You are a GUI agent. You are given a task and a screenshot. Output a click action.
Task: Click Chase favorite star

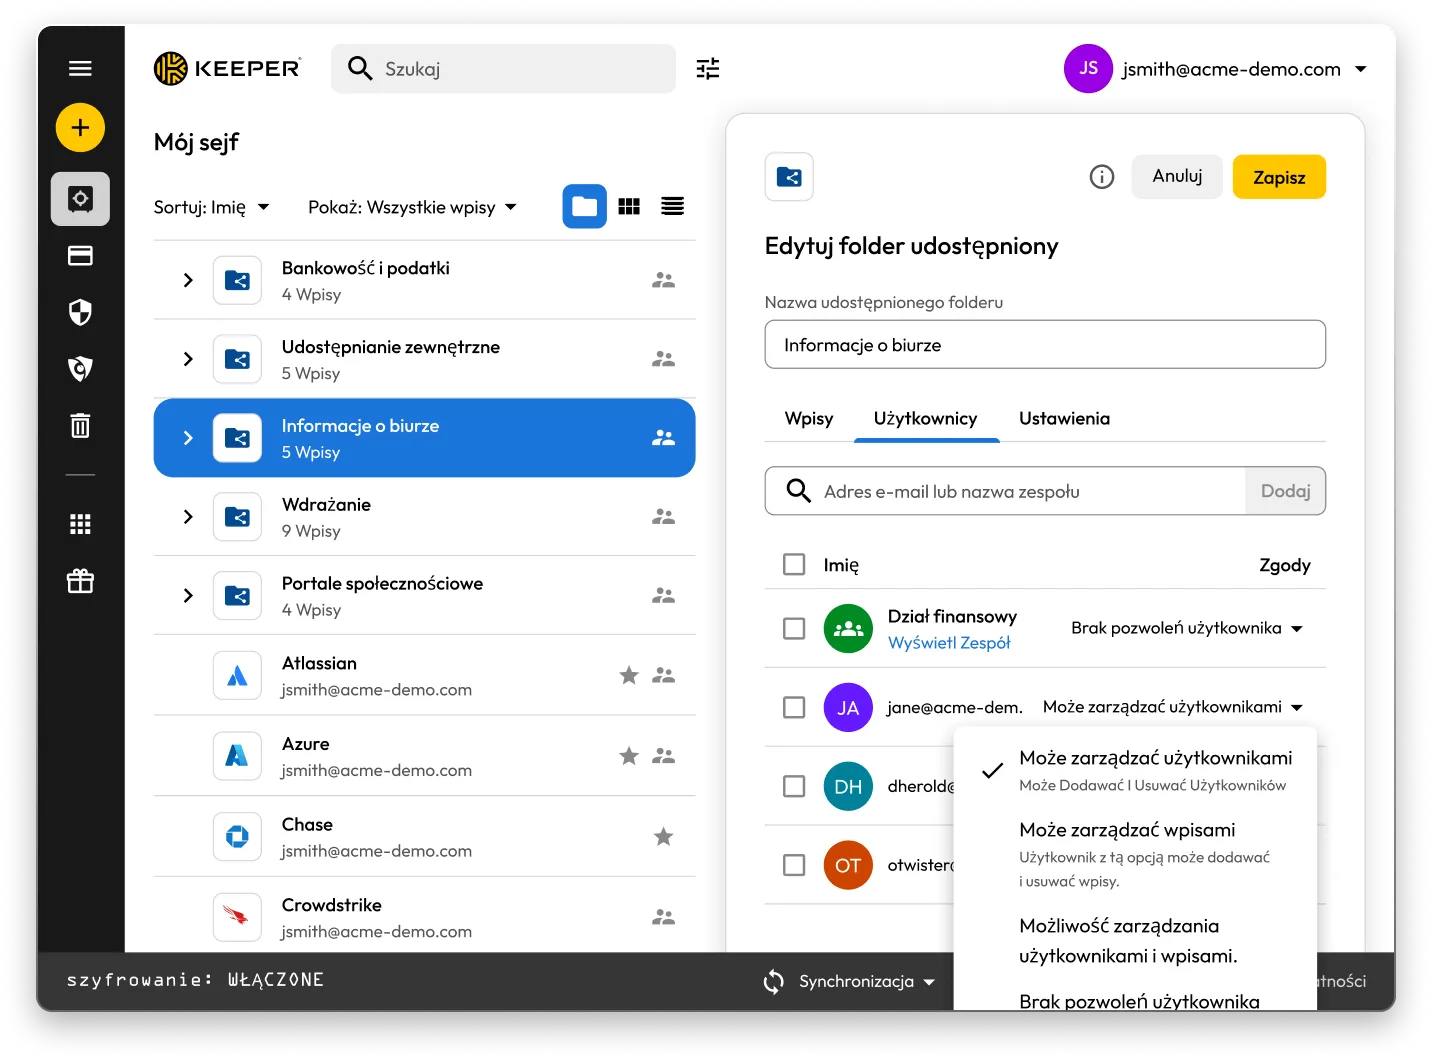pyautogui.click(x=663, y=837)
